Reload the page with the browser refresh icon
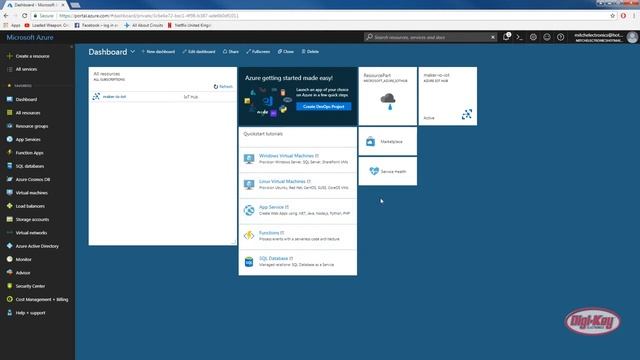This screenshot has height=360, width=640. coord(24,16)
